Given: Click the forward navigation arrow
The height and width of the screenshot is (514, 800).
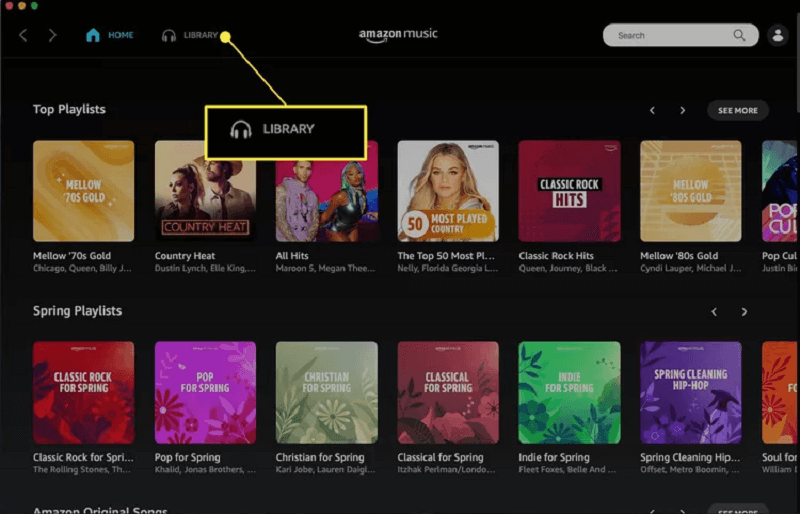Looking at the screenshot, I should point(52,36).
